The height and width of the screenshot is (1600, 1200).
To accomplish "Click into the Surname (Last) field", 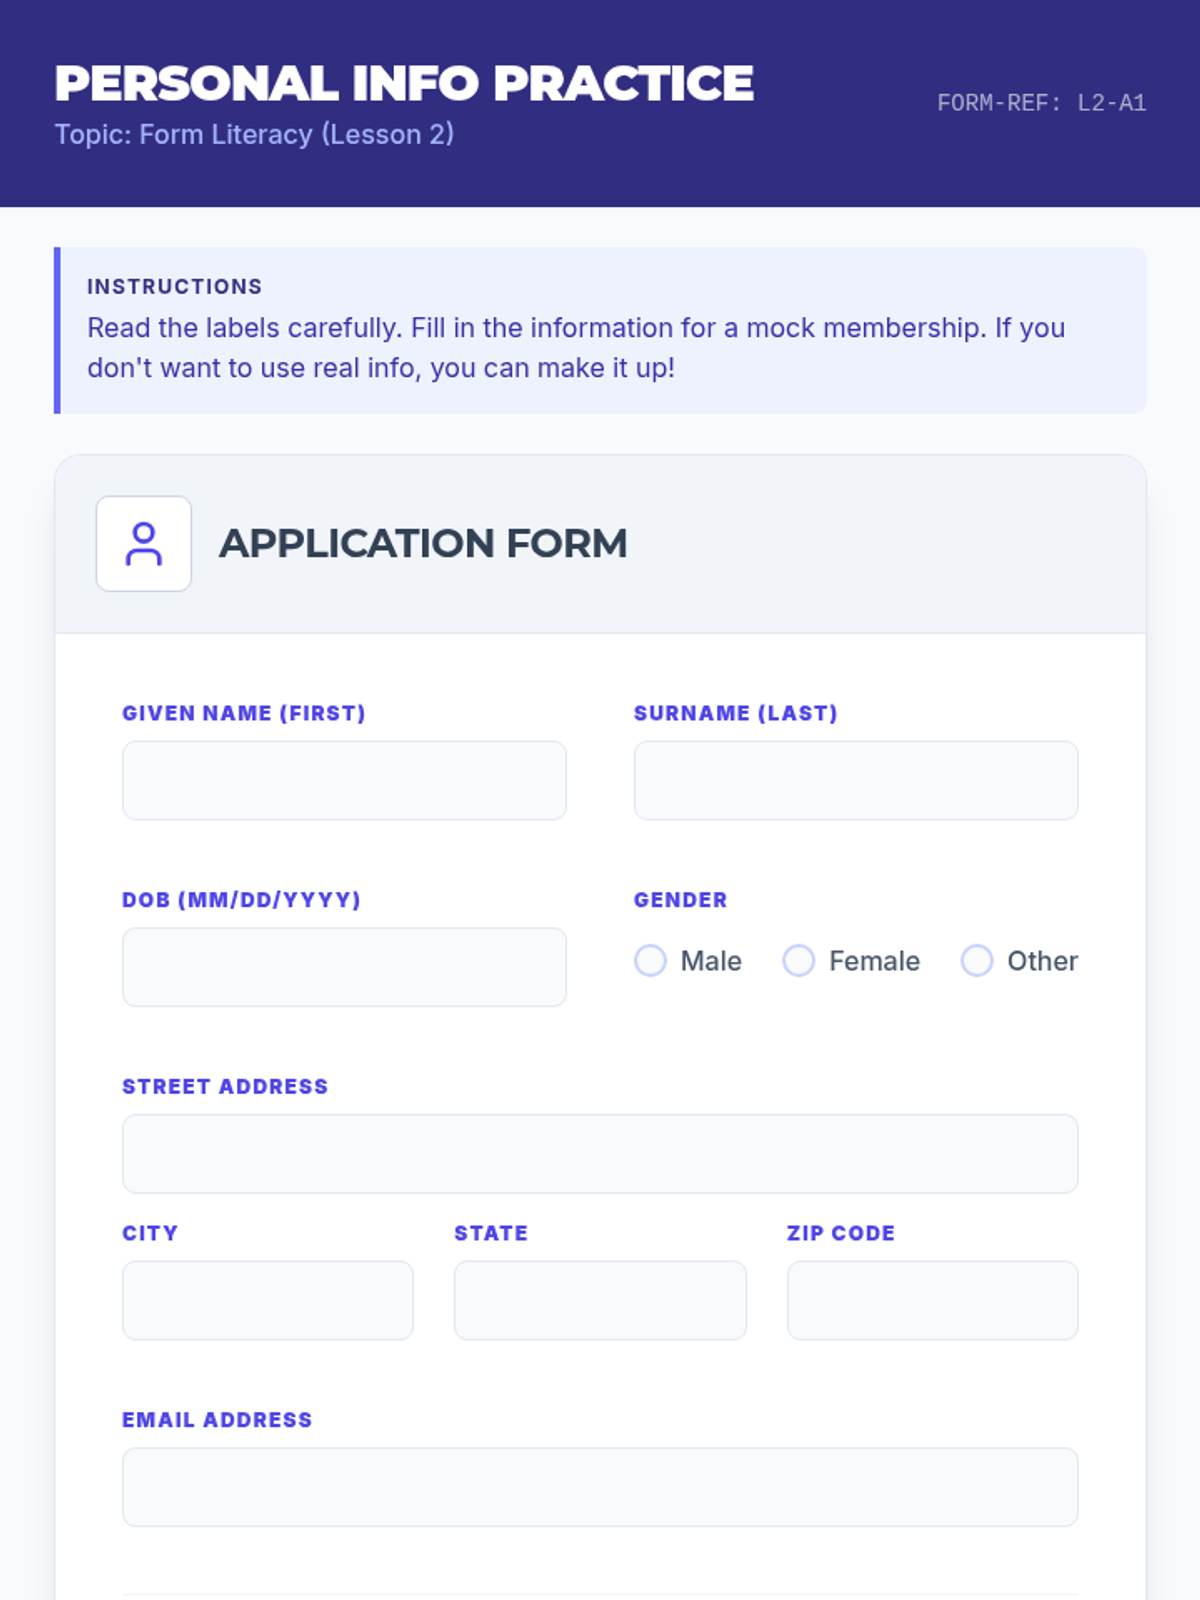I will pos(856,781).
